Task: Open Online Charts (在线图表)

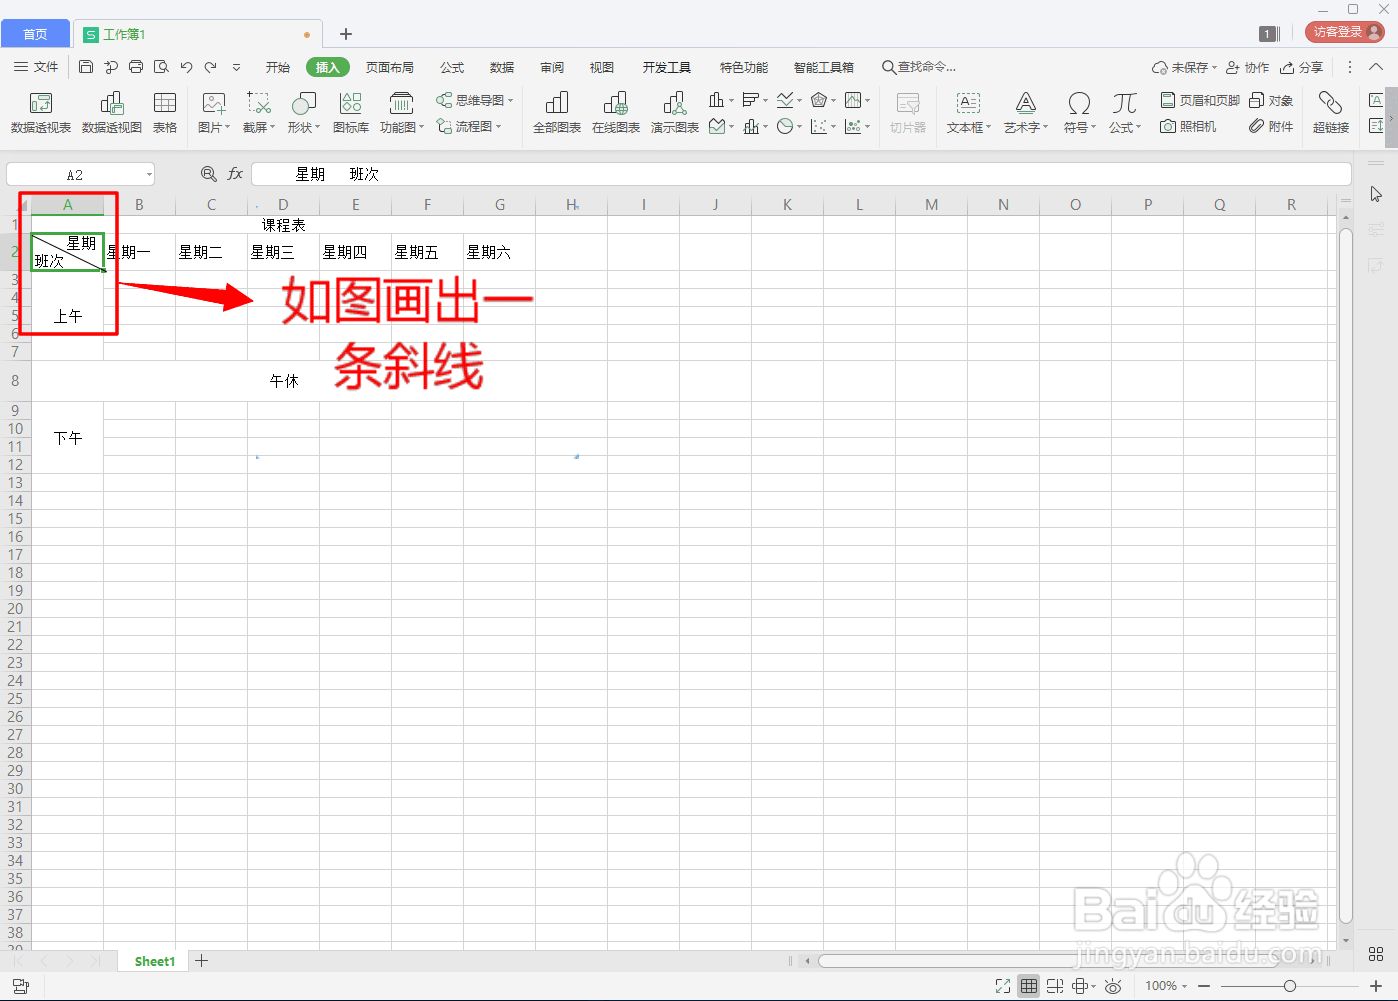Action: (x=616, y=113)
